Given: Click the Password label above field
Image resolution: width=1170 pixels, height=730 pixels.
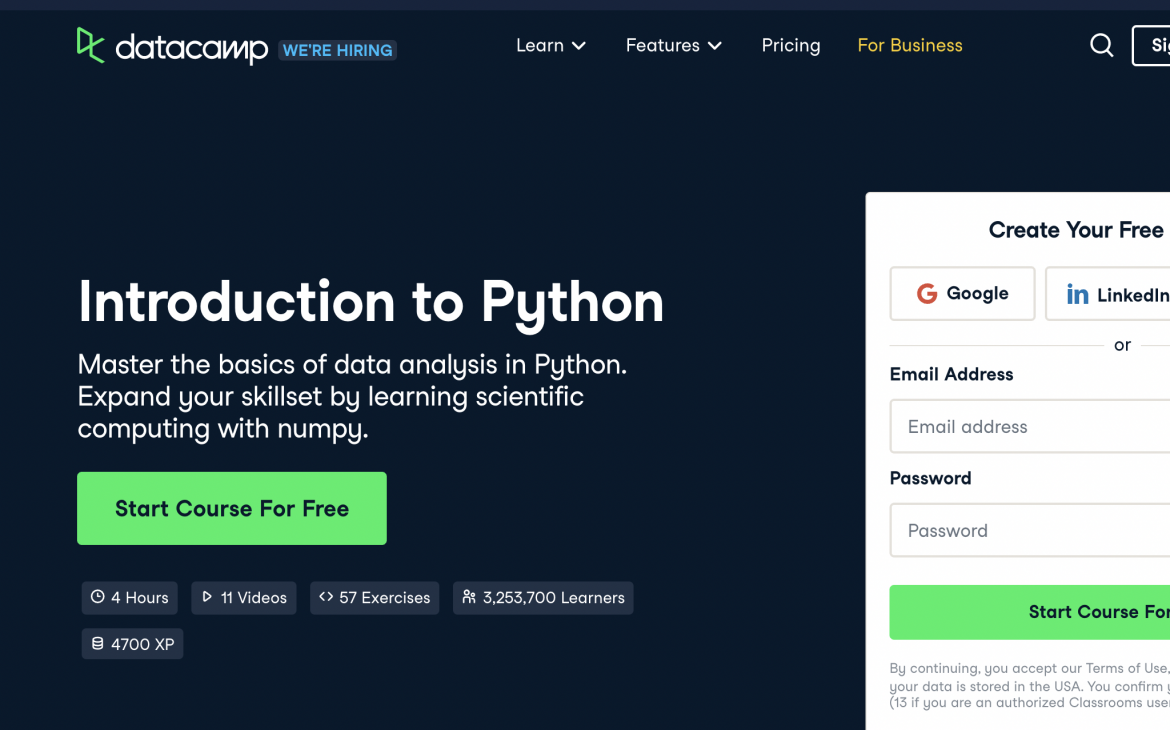Looking at the screenshot, I should pyautogui.click(x=930, y=478).
